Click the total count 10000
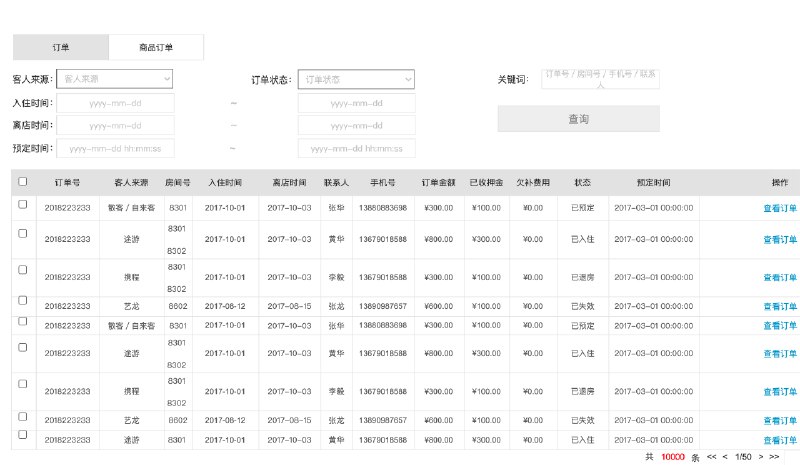800x465 pixels. [x=673, y=457]
